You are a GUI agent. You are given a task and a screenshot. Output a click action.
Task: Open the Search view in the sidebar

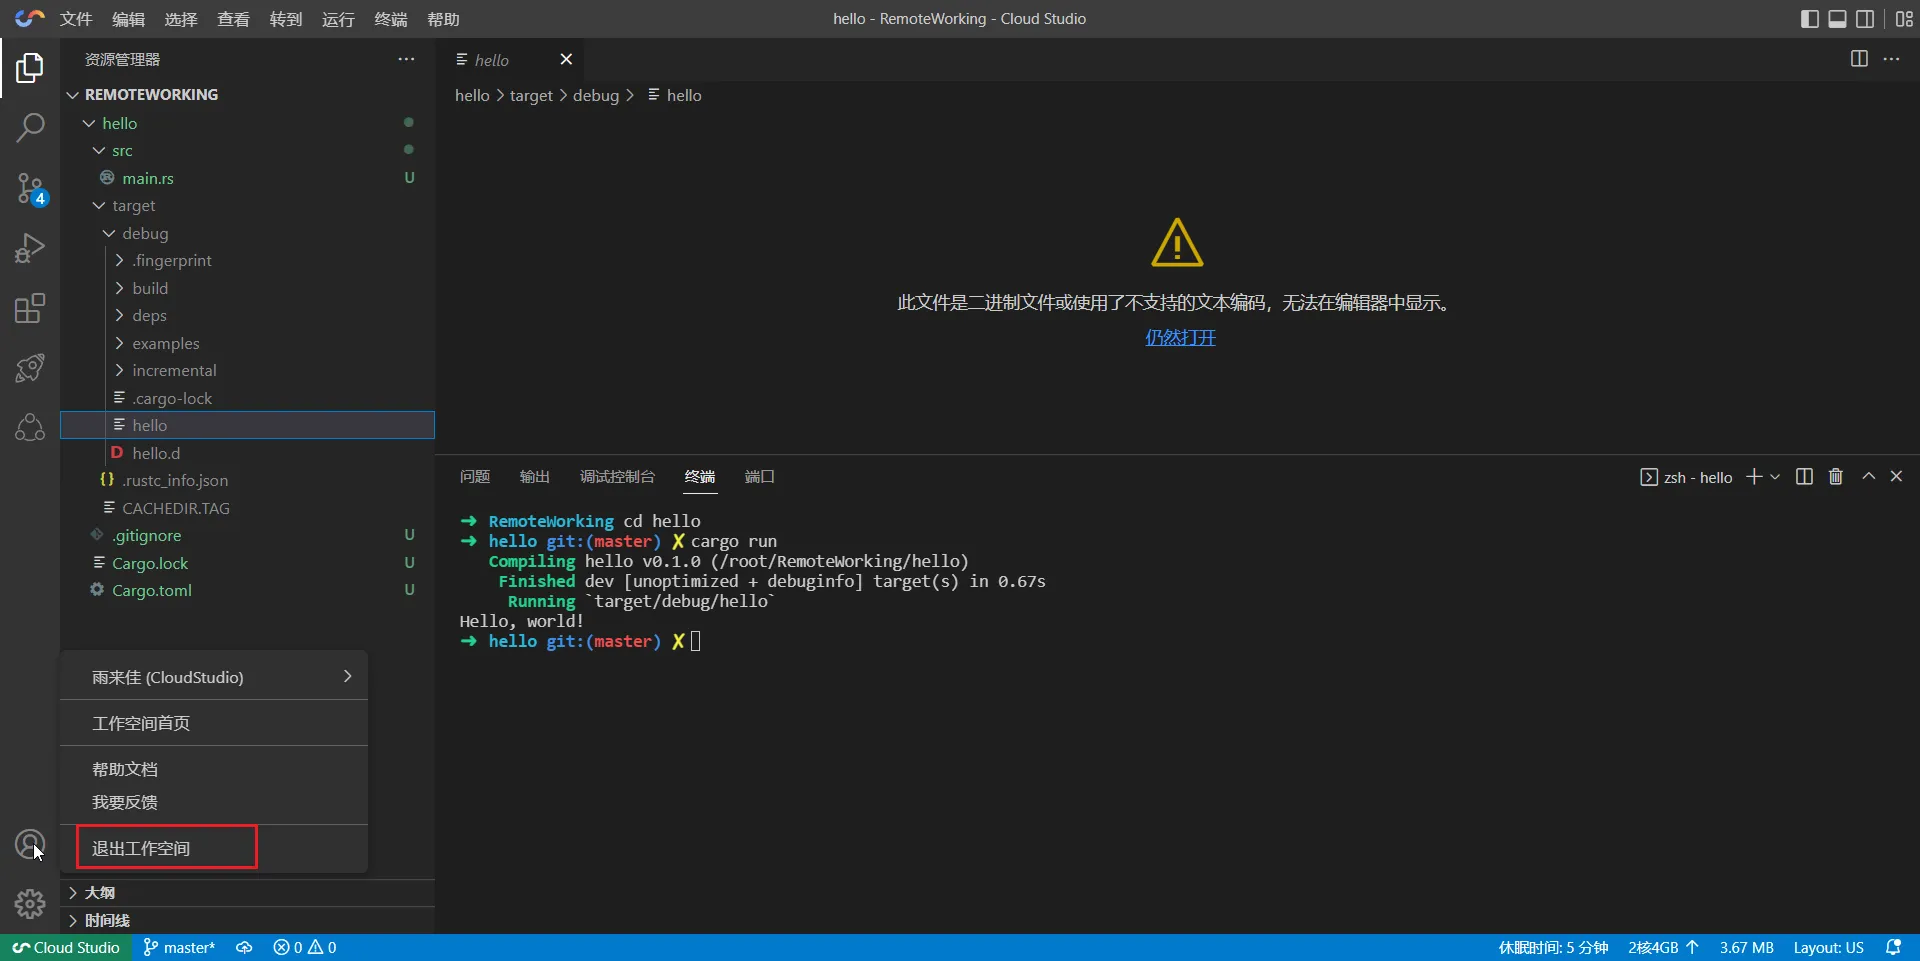[x=31, y=128]
